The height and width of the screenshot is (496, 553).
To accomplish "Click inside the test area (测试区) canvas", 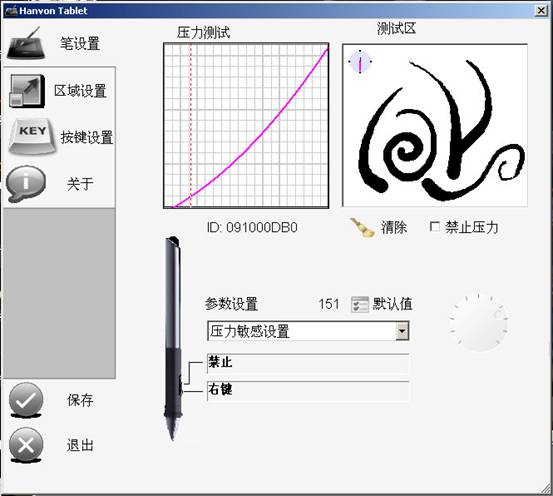I will tap(435, 125).
